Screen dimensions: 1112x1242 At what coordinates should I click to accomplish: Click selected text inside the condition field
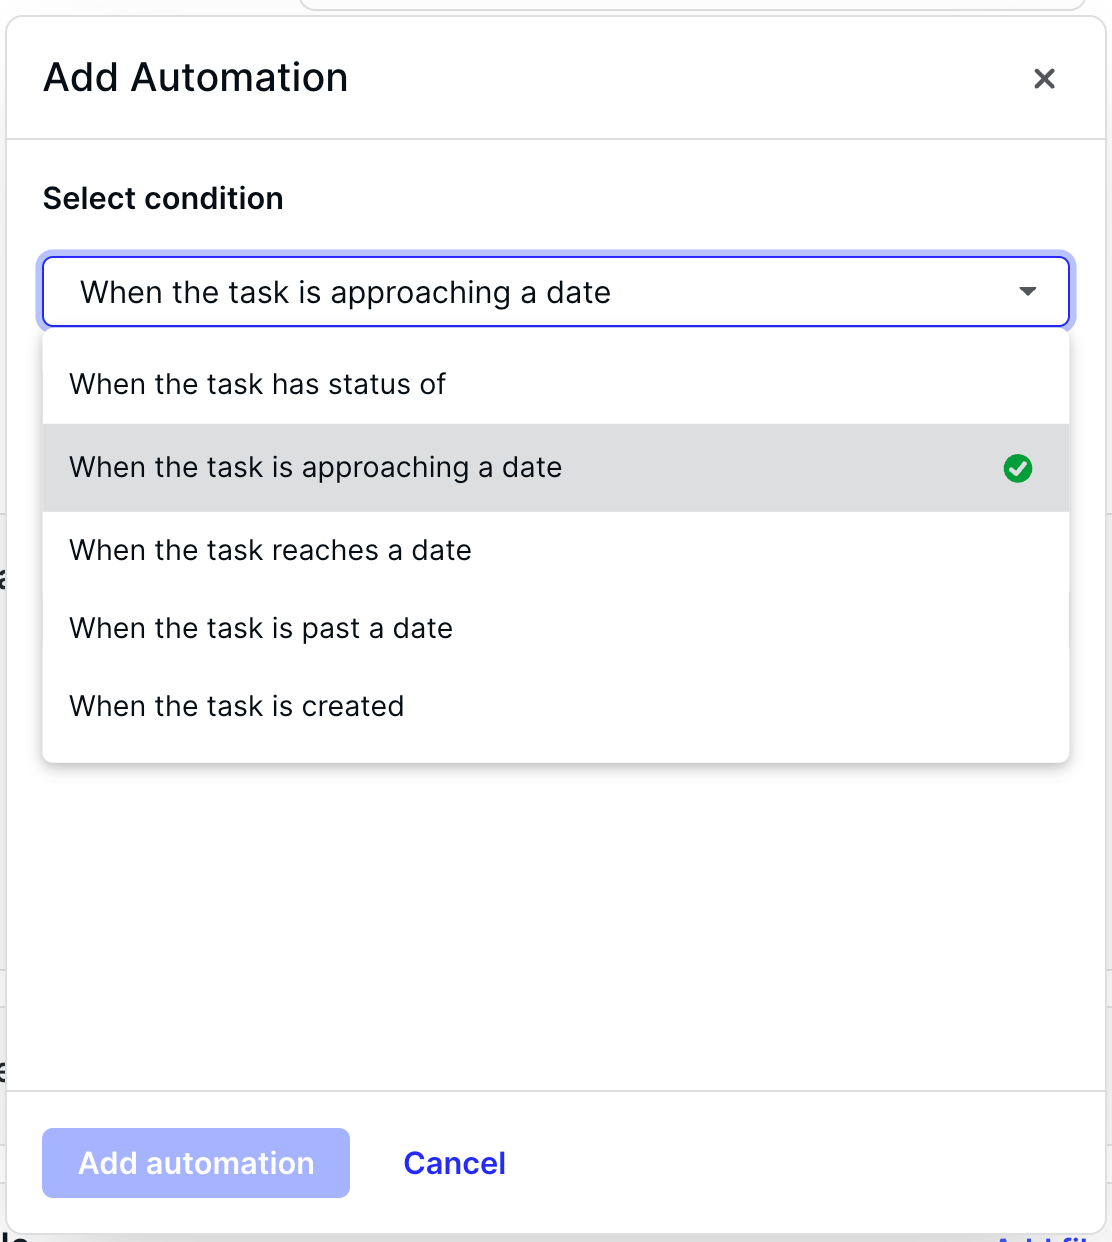click(345, 292)
